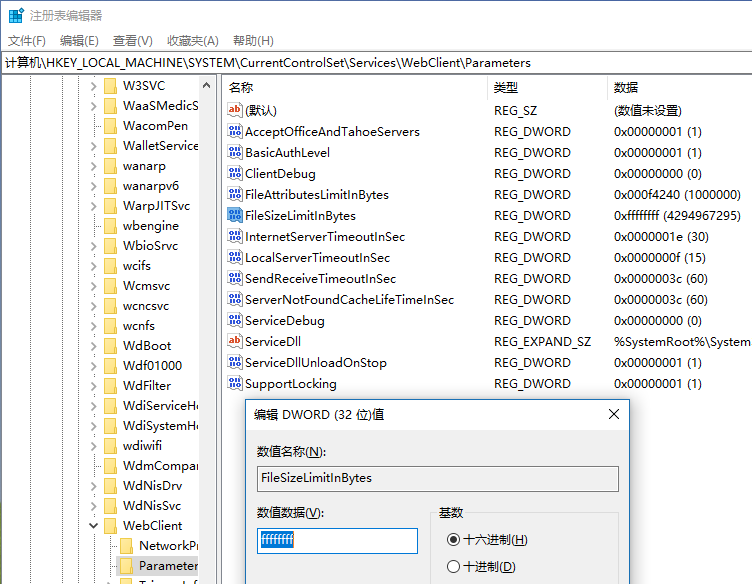Click InternetServerTimeoutInSec DWORD icon

point(235,236)
